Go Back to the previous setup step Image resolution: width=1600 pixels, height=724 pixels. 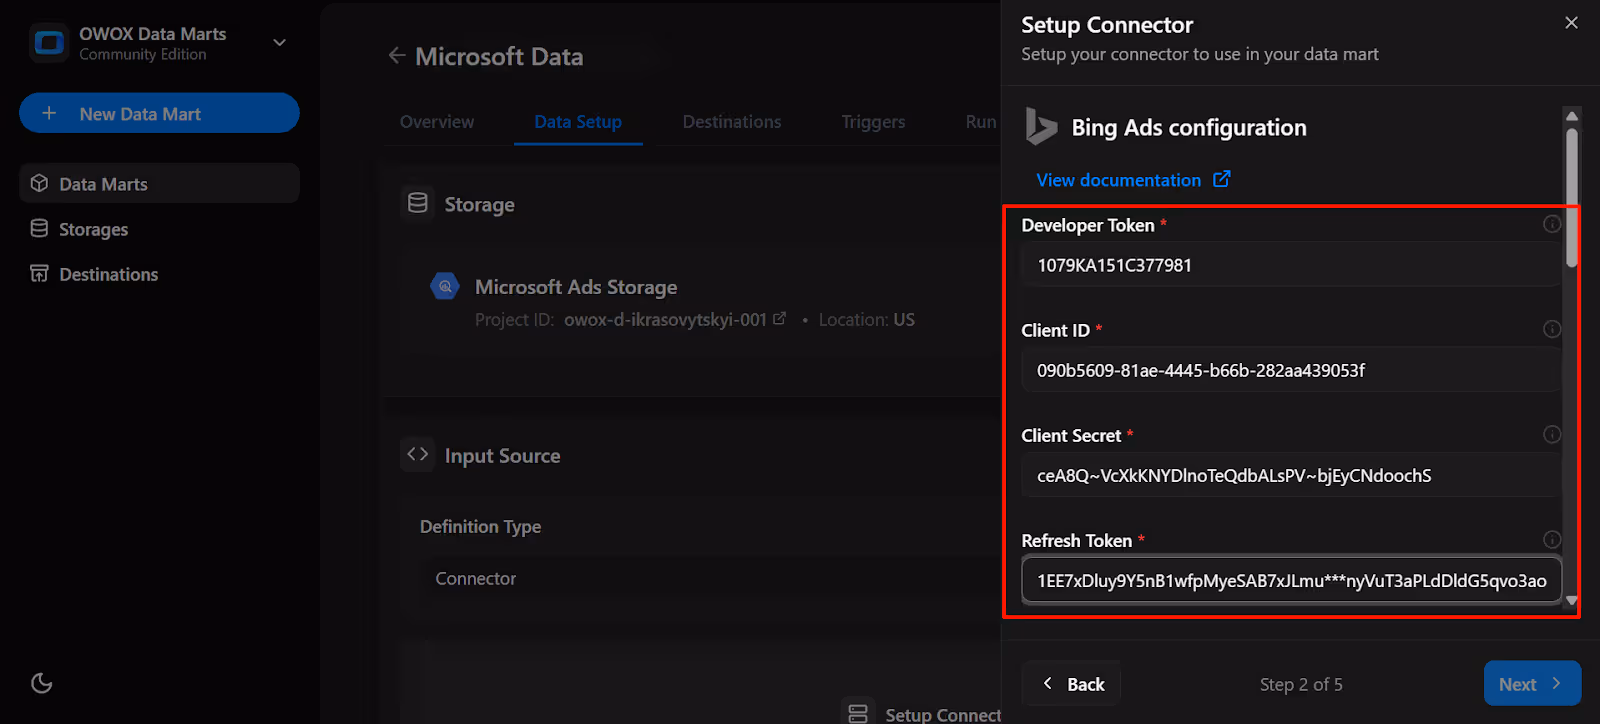(1072, 684)
